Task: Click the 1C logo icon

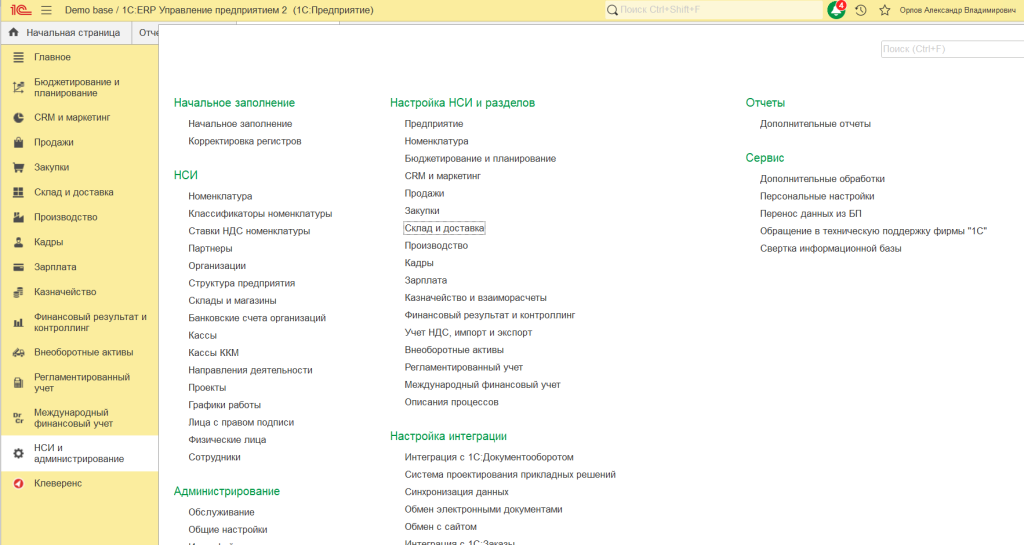Action: [20, 10]
